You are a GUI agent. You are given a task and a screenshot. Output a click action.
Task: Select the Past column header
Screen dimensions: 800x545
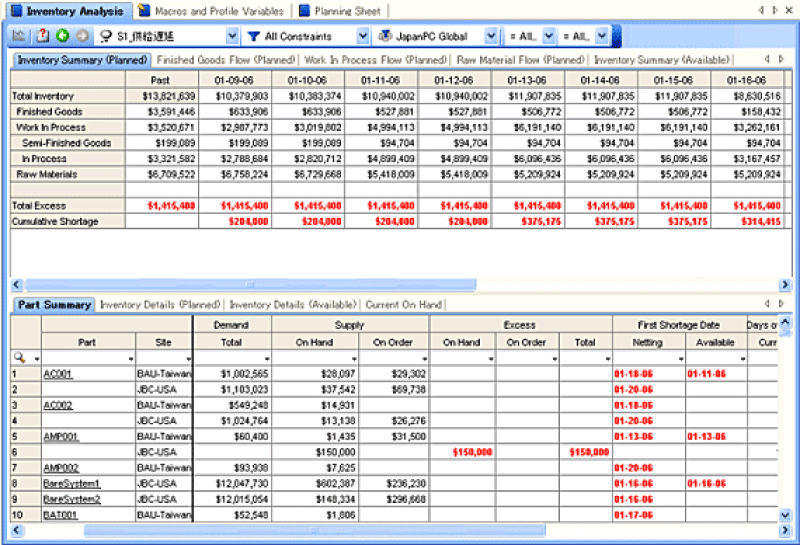[x=160, y=80]
